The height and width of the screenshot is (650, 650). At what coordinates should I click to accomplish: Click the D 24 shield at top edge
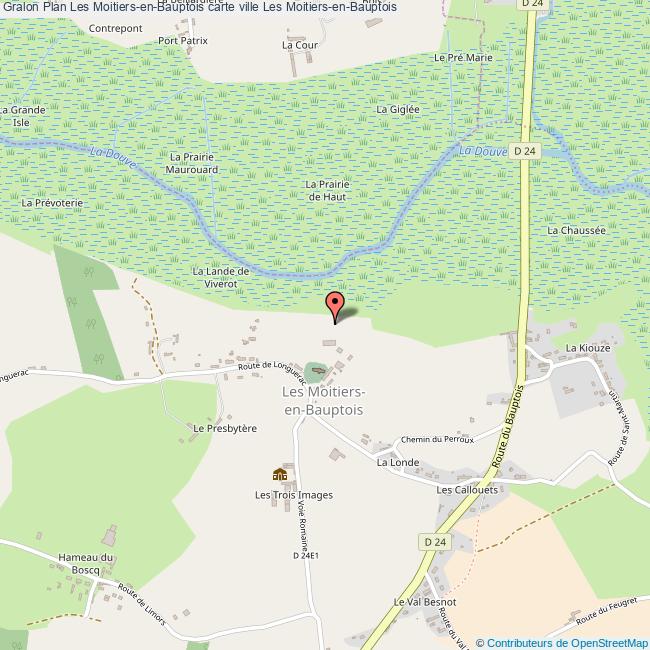point(533,4)
